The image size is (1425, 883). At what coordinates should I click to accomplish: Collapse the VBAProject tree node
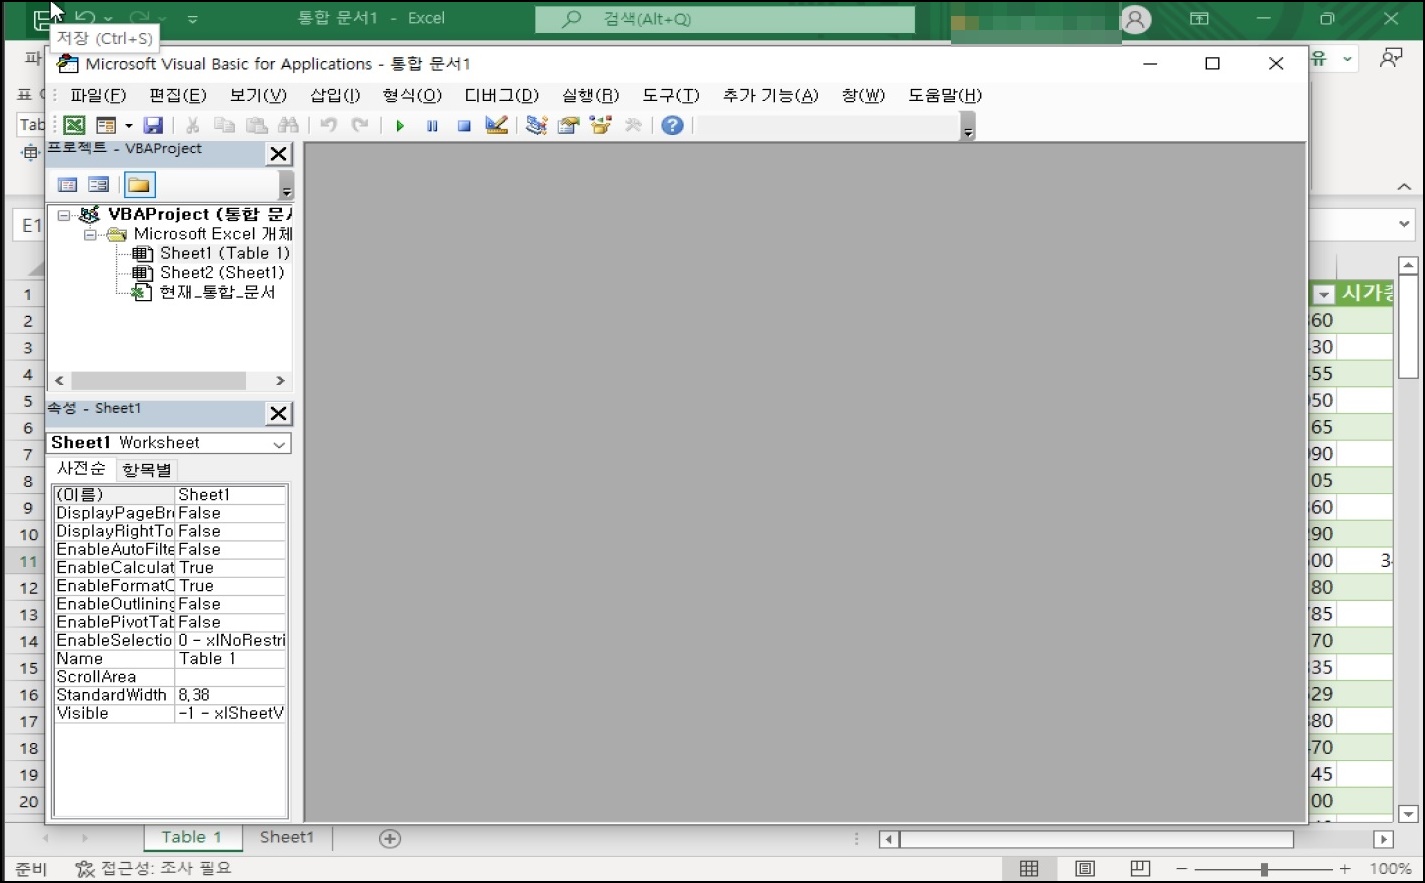tap(64, 215)
